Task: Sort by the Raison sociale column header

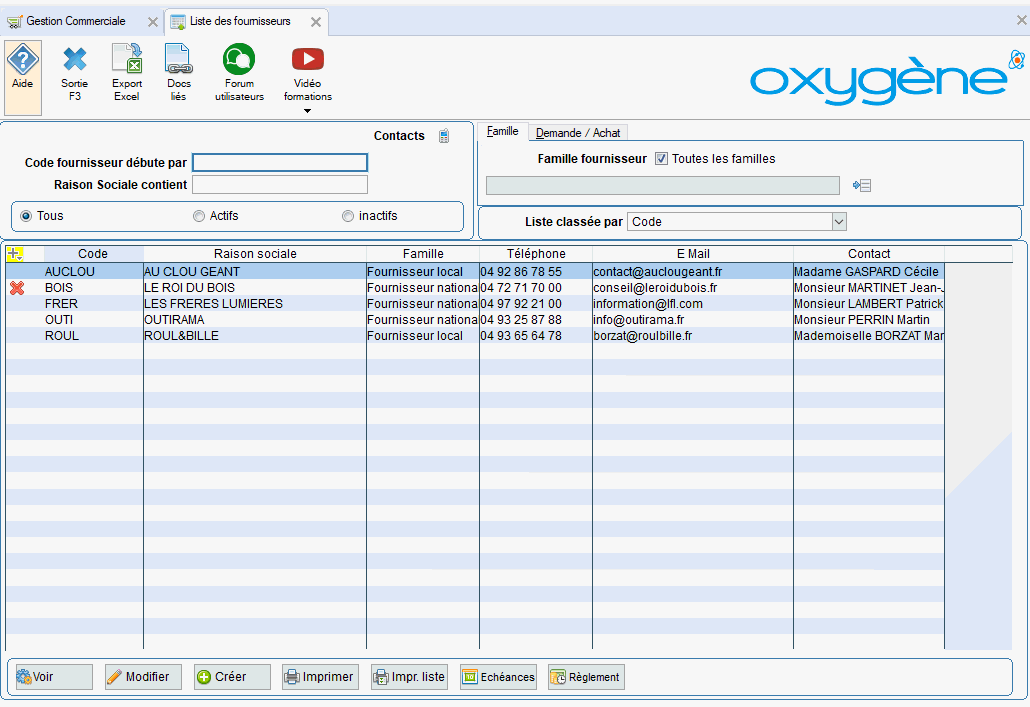Action: click(255, 254)
